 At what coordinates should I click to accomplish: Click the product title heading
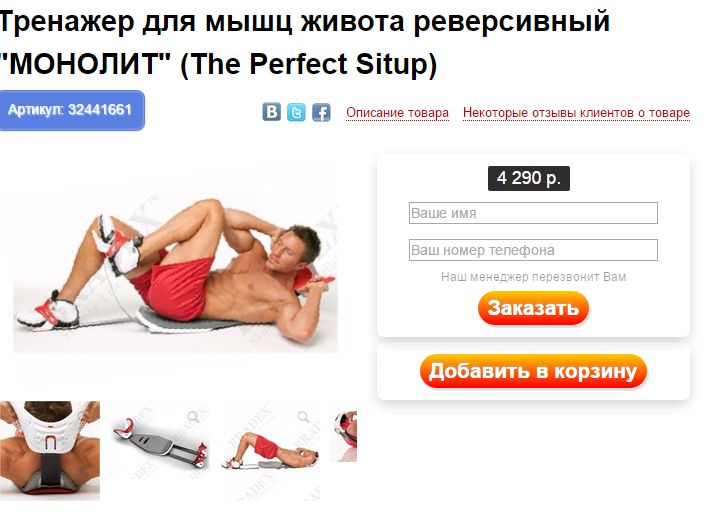click(x=304, y=43)
